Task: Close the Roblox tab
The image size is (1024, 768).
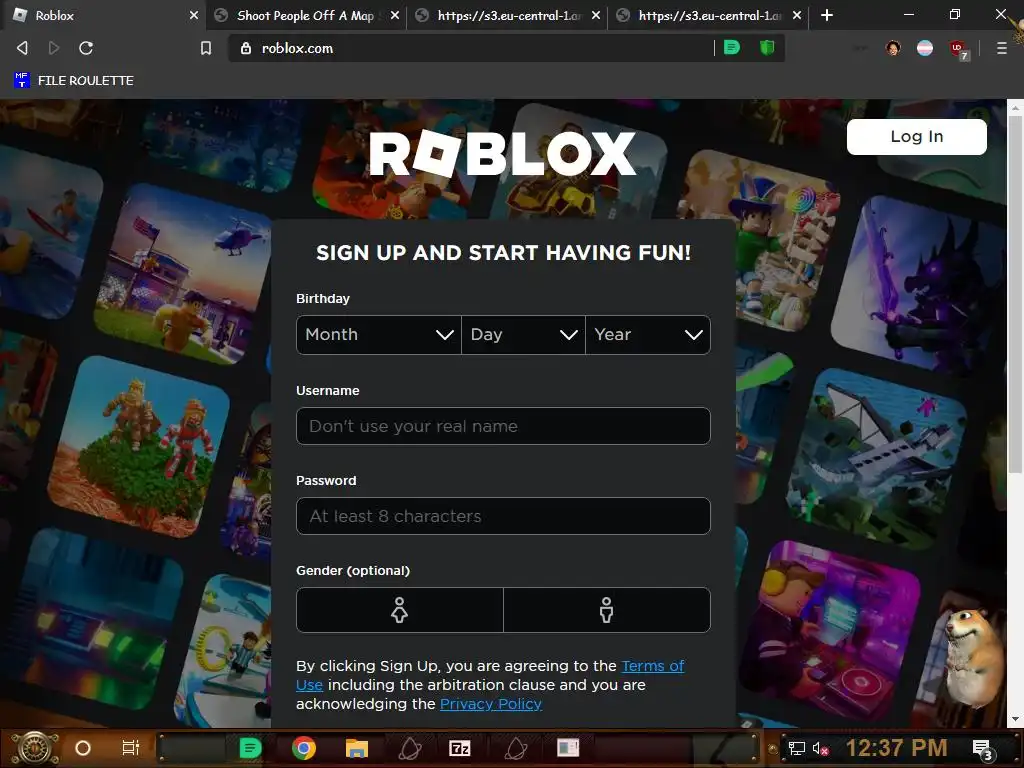Action: (194, 15)
